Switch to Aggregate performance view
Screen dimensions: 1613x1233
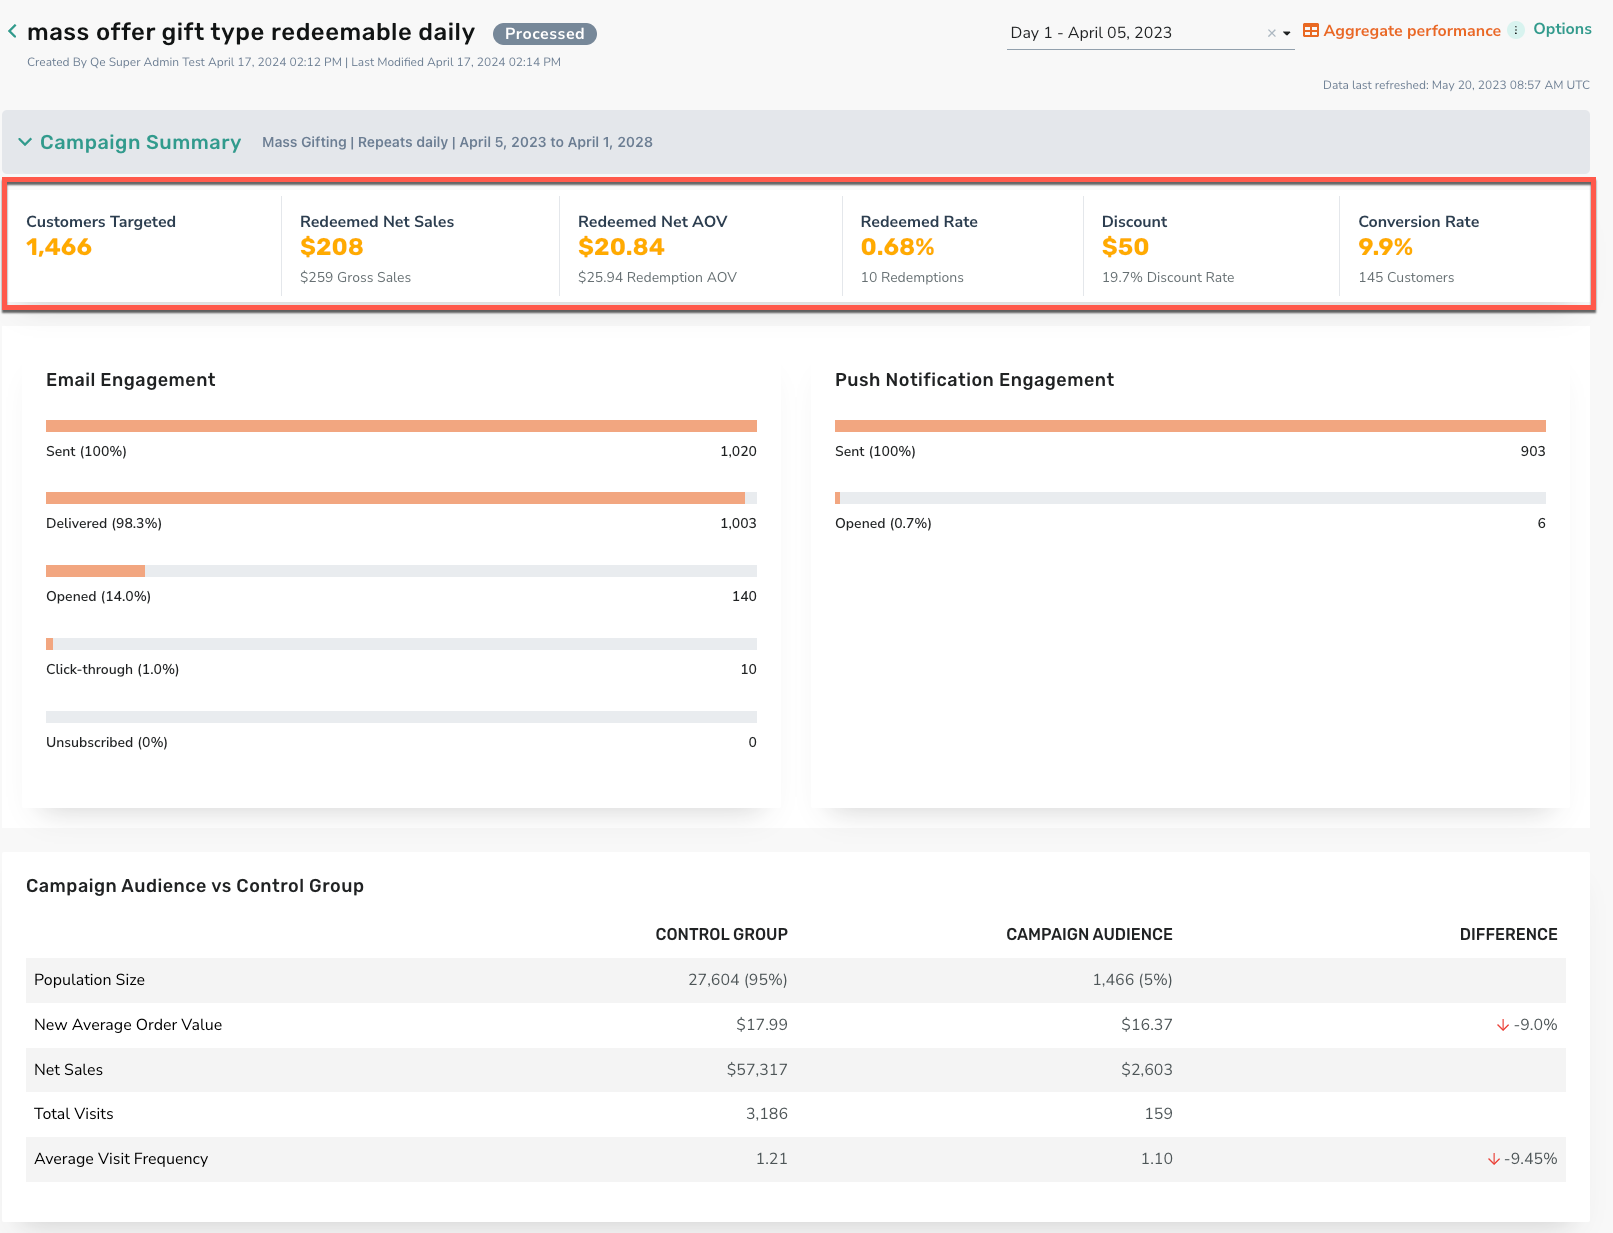coord(1412,31)
